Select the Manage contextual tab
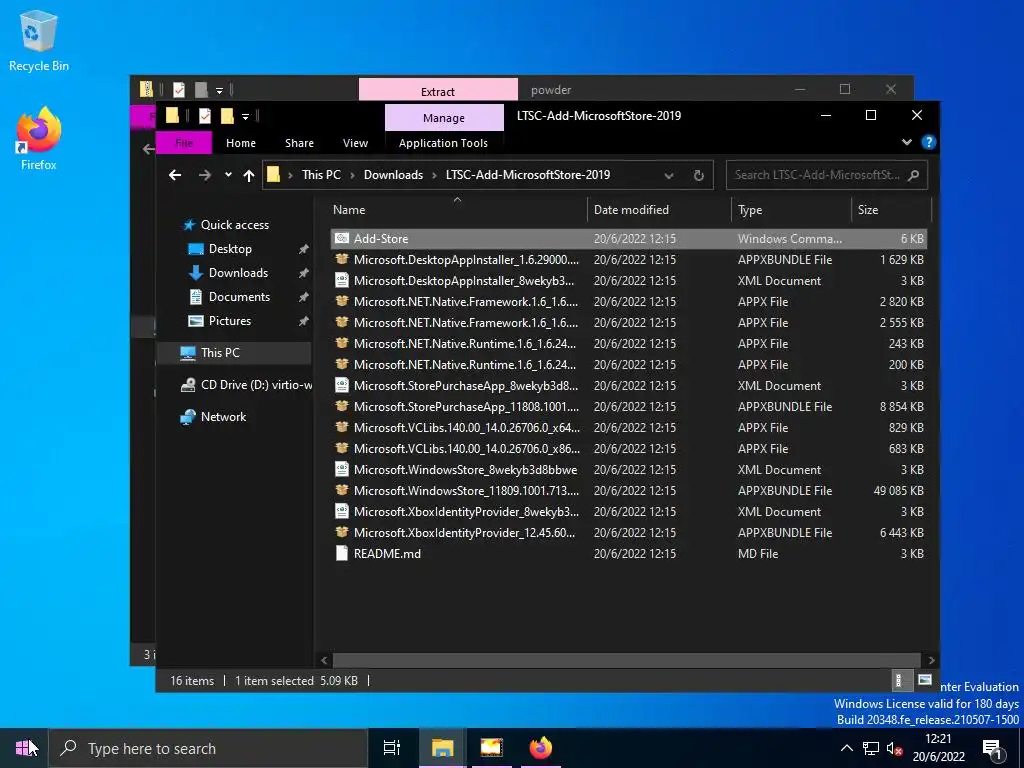The height and width of the screenshot is (768, 1024). 444,118
